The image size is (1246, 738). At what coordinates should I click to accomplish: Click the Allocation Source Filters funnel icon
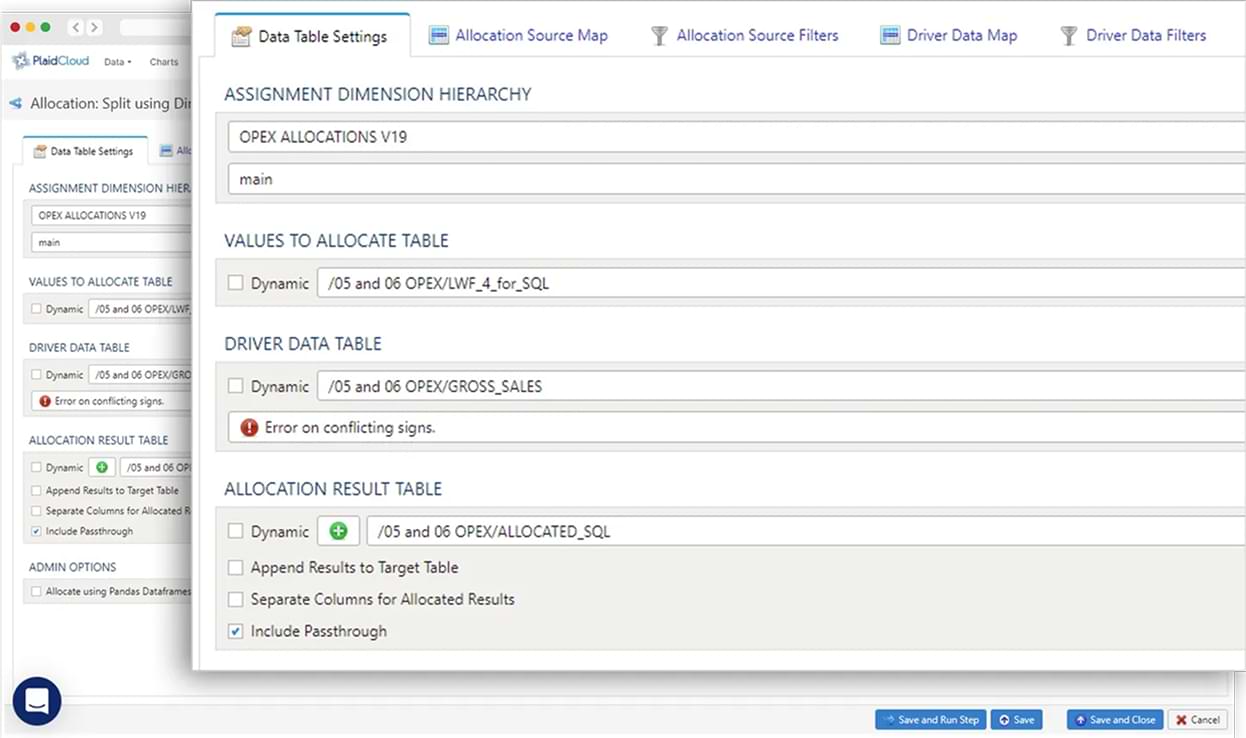point(659,36)
